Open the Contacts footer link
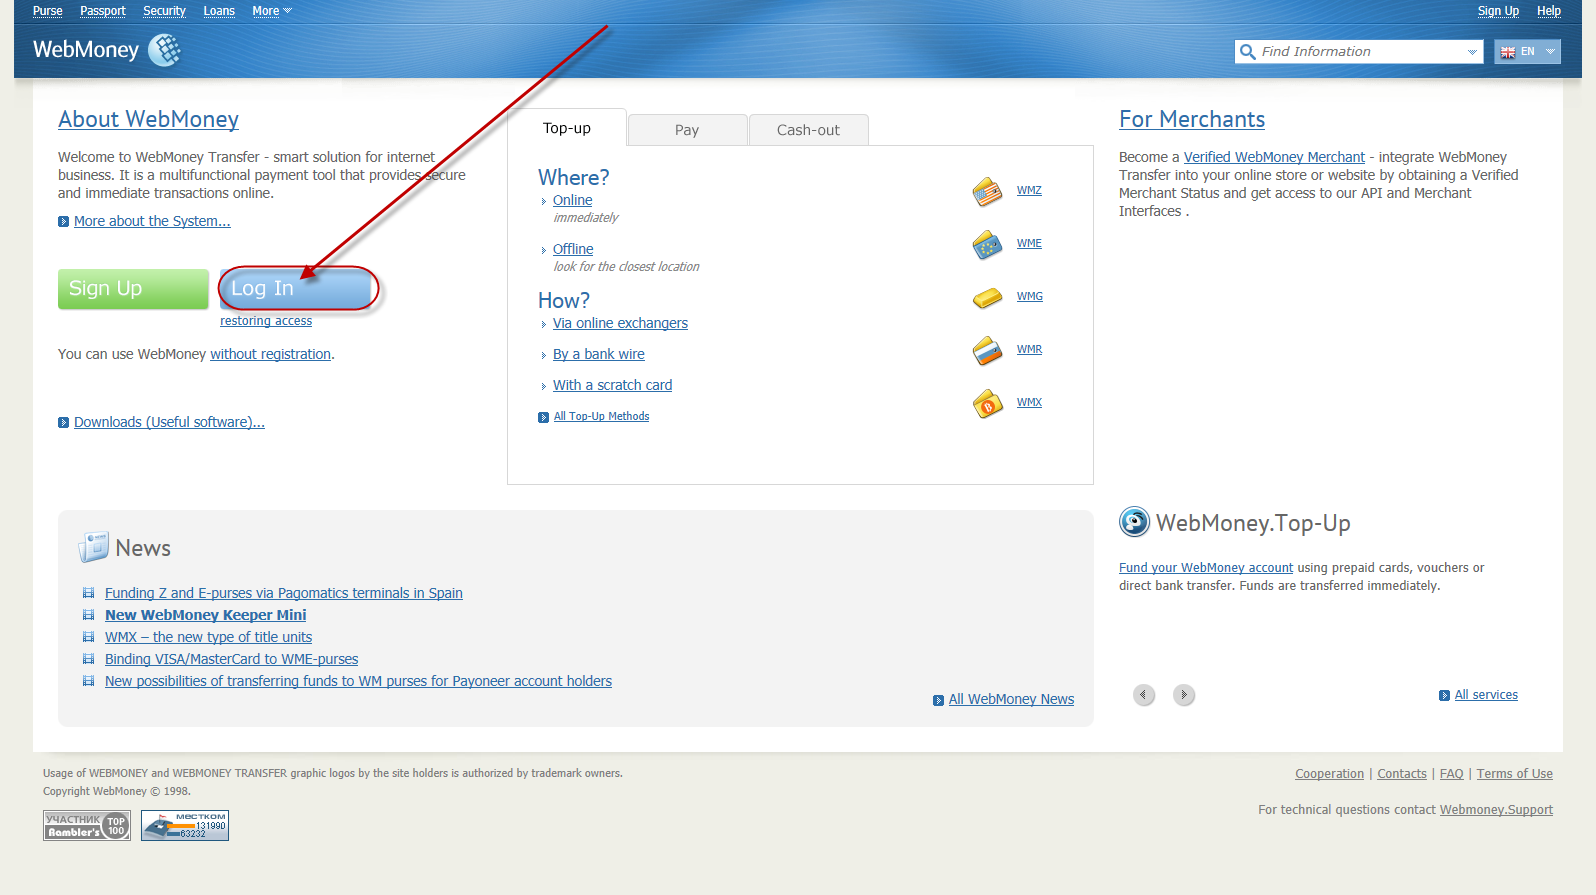Viewport: 1596px width, 895px height. (1402, 774)
